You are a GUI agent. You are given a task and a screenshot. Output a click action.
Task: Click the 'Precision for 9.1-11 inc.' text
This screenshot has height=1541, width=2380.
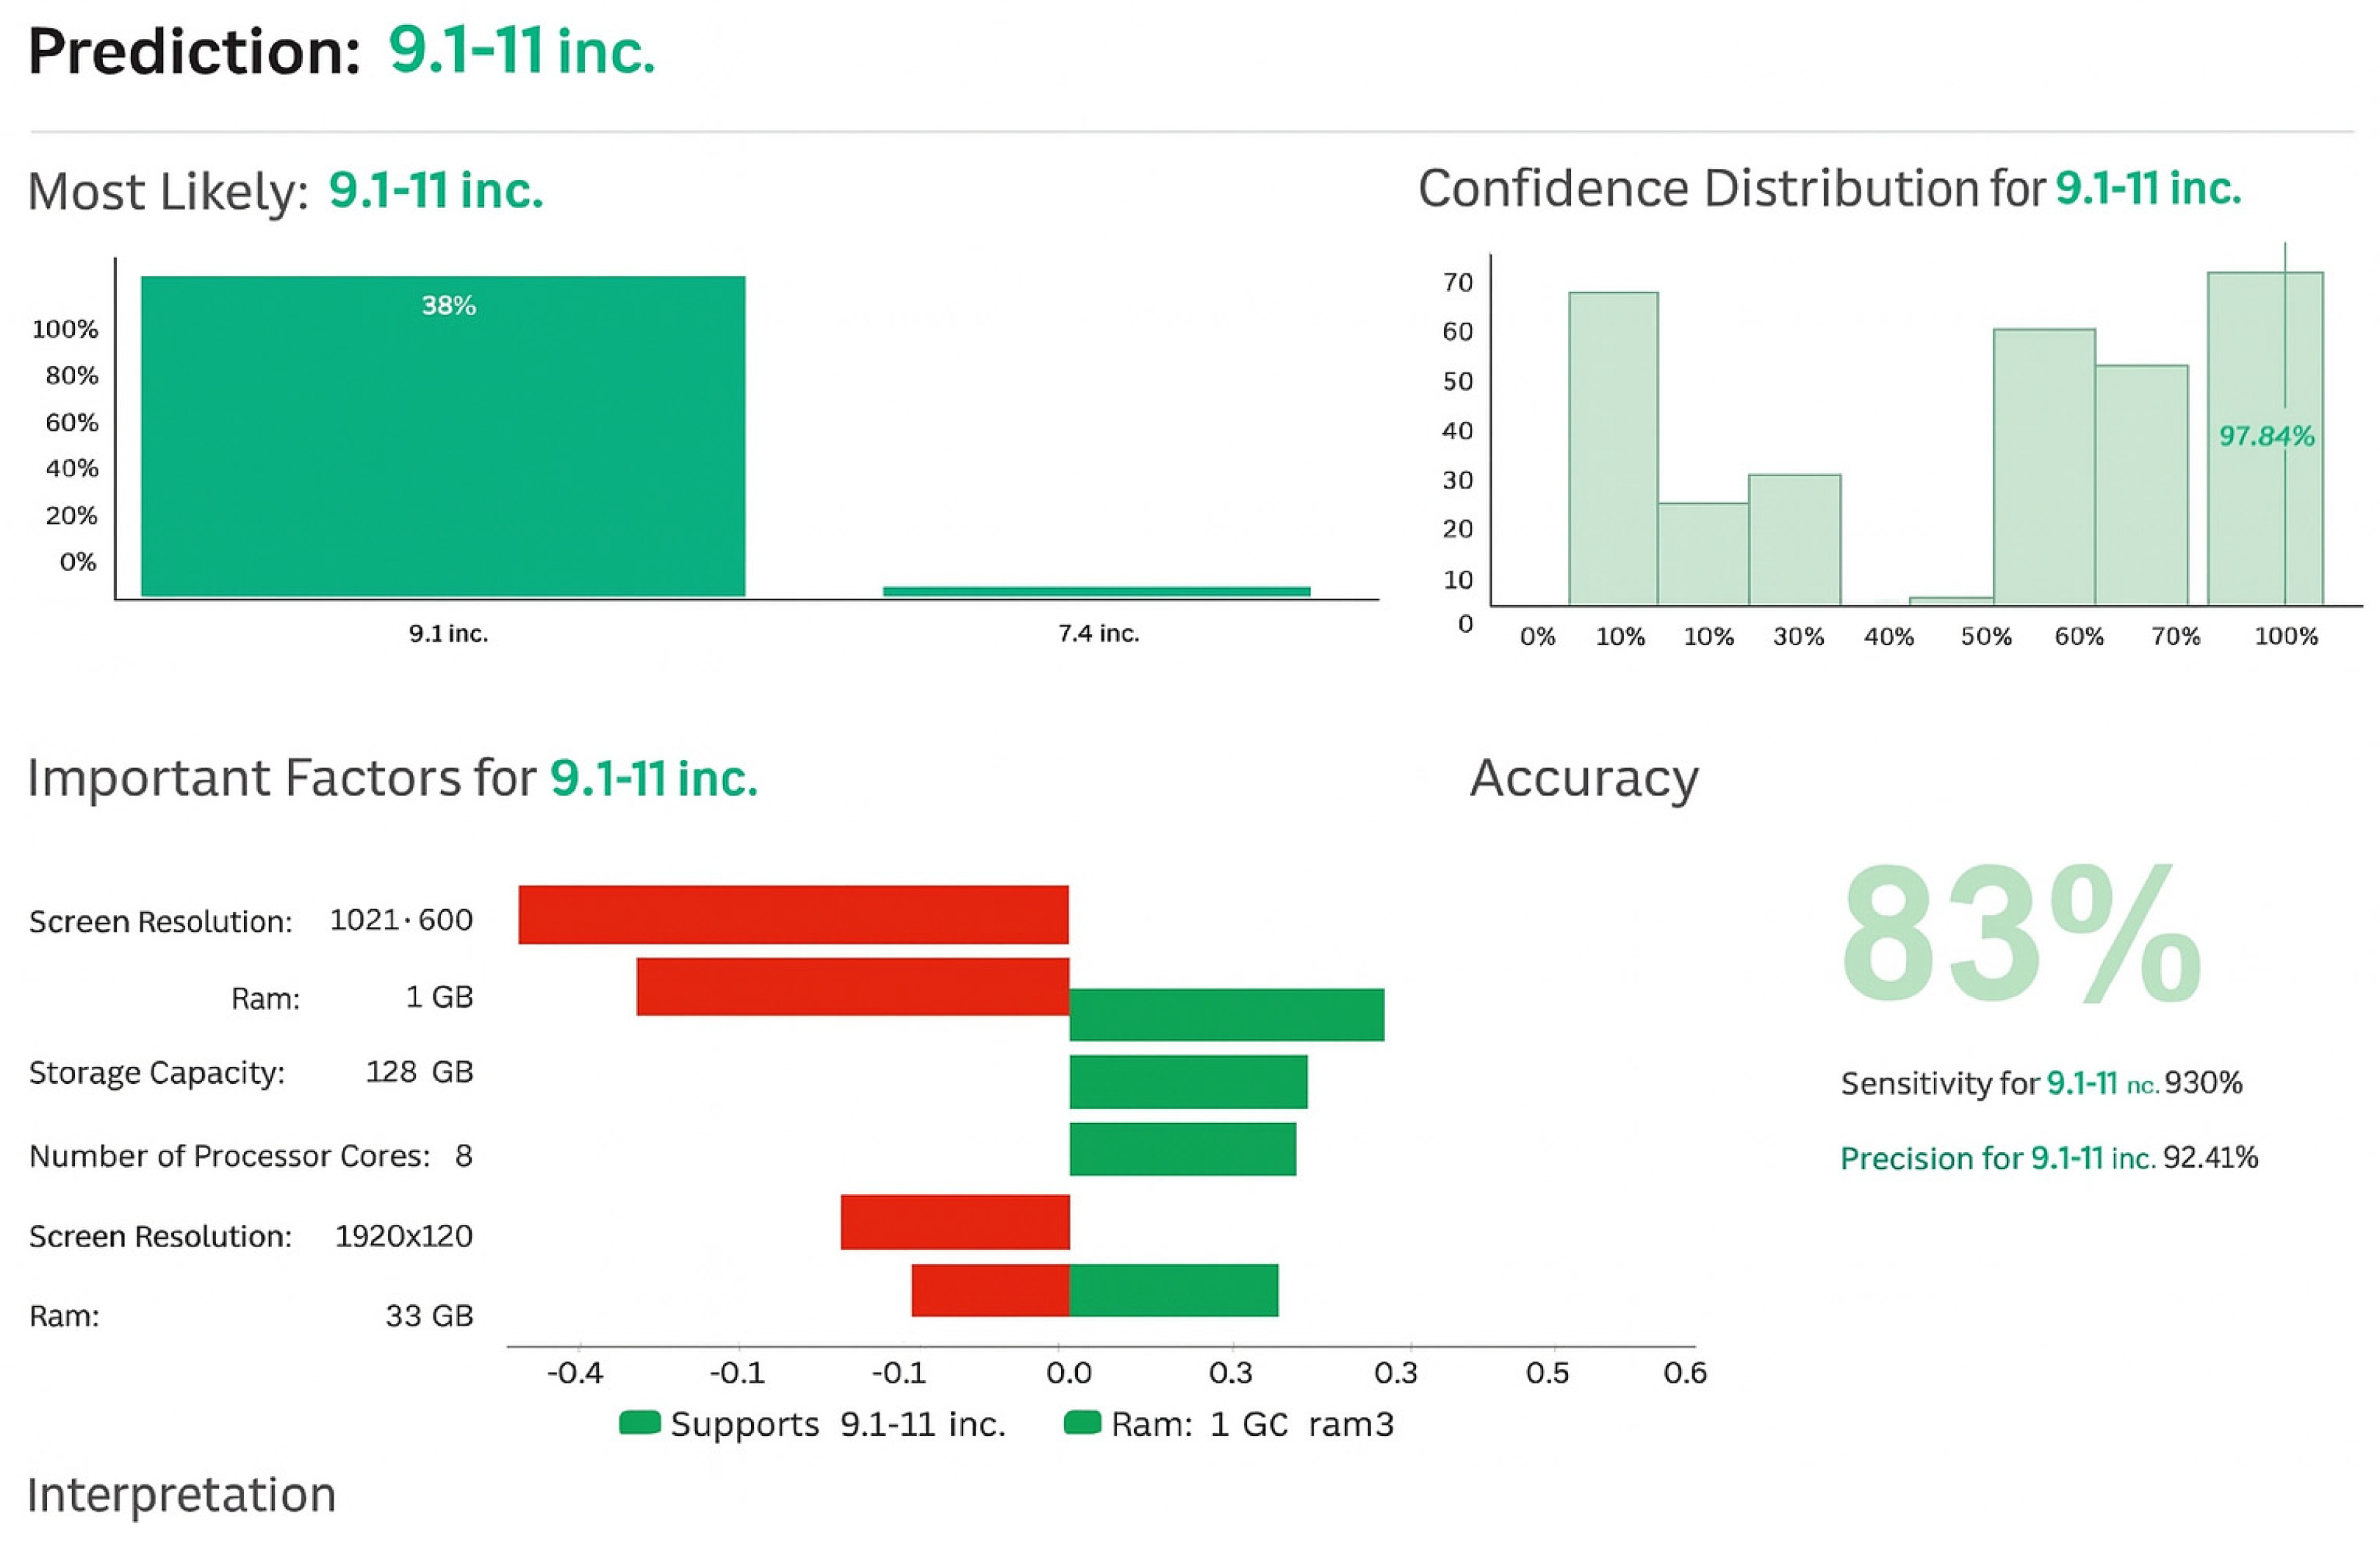pos(1997,1158)
